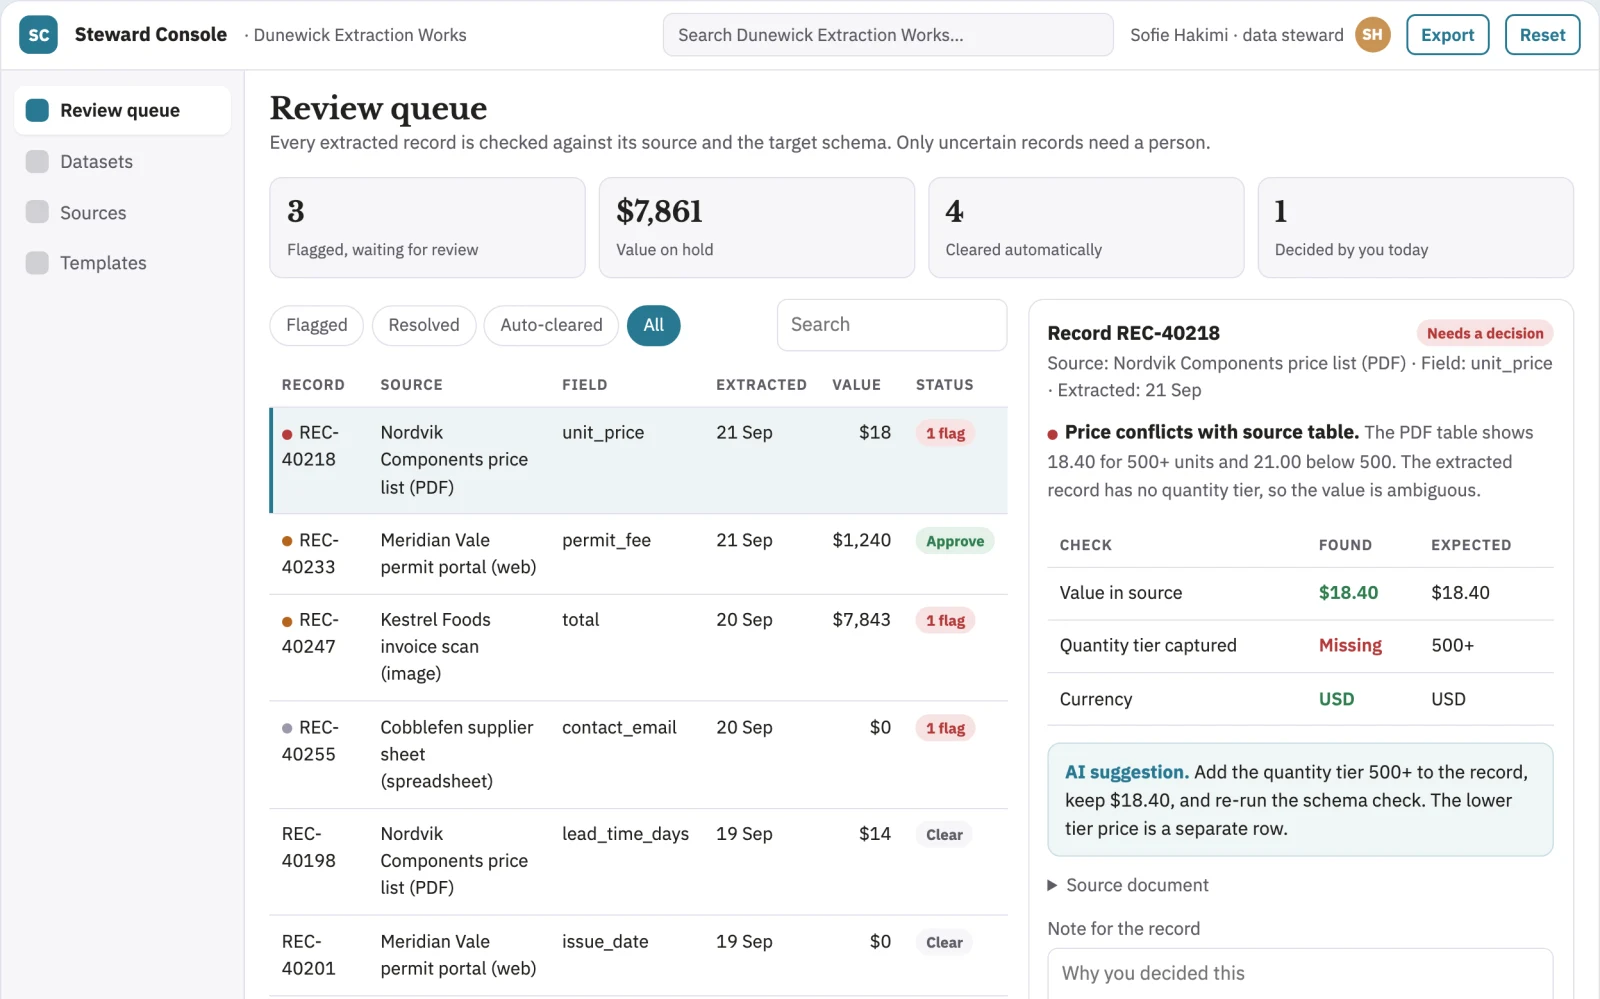Image resolution: width=1600 pixels, height=999 pixels.
Task: Select record REC-40218 row
Action: 638,460
